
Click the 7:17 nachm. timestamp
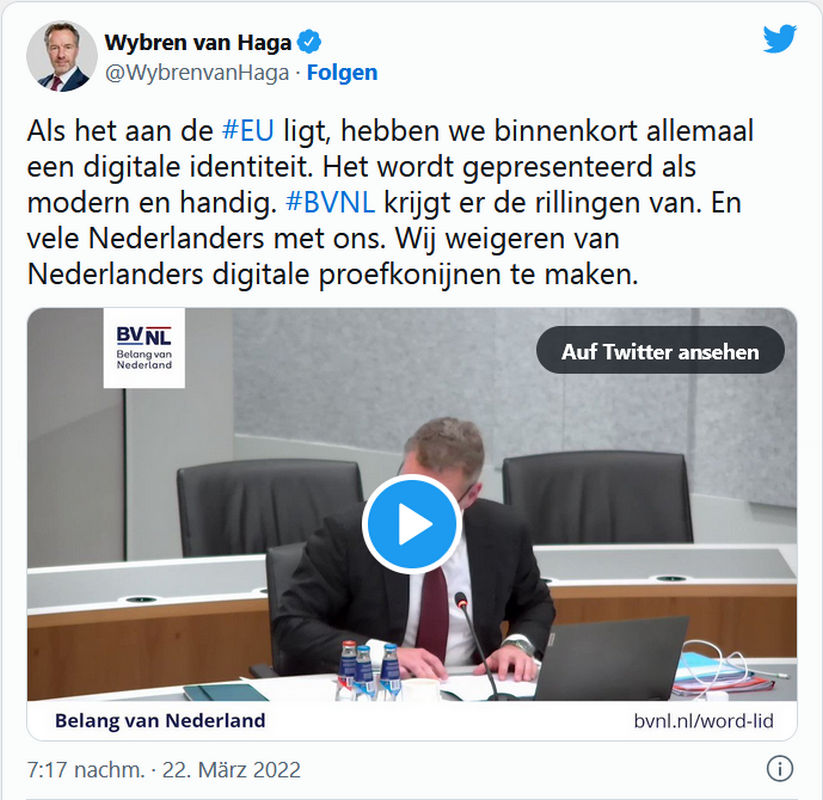click(86, 770)
